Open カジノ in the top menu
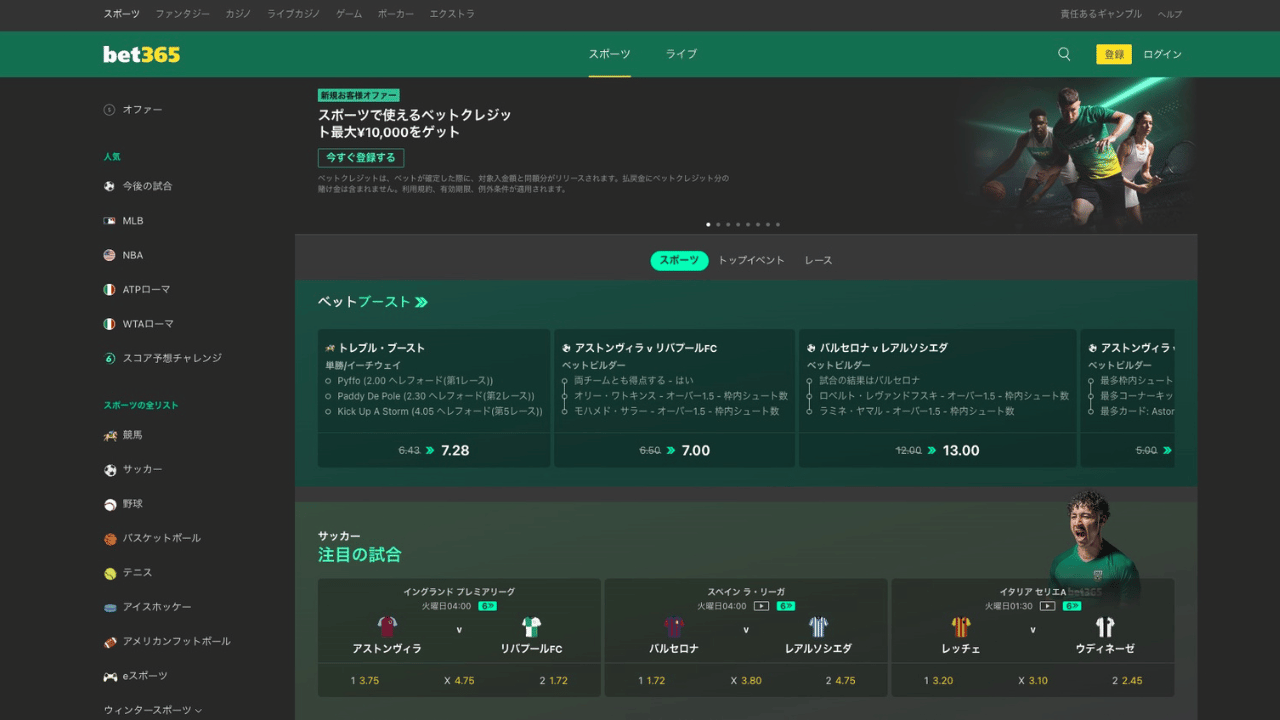 coord(239,14)
